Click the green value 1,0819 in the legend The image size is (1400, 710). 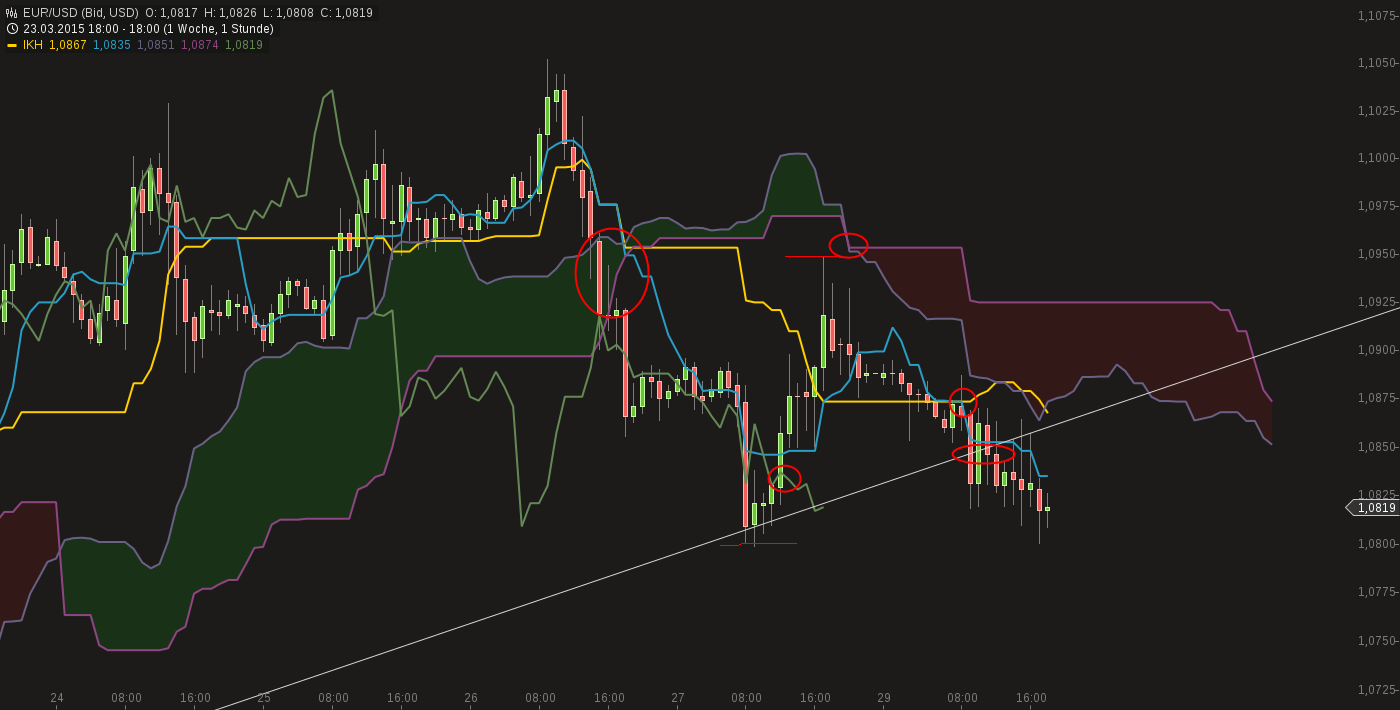(244, 44)
